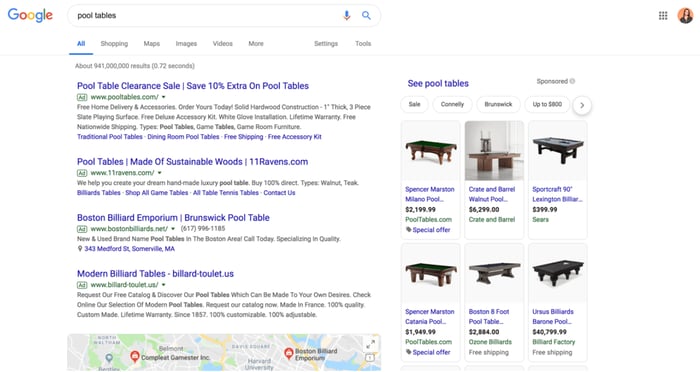Select the Sale filter chip
700x372 pixels.
(x=414, y=104)
